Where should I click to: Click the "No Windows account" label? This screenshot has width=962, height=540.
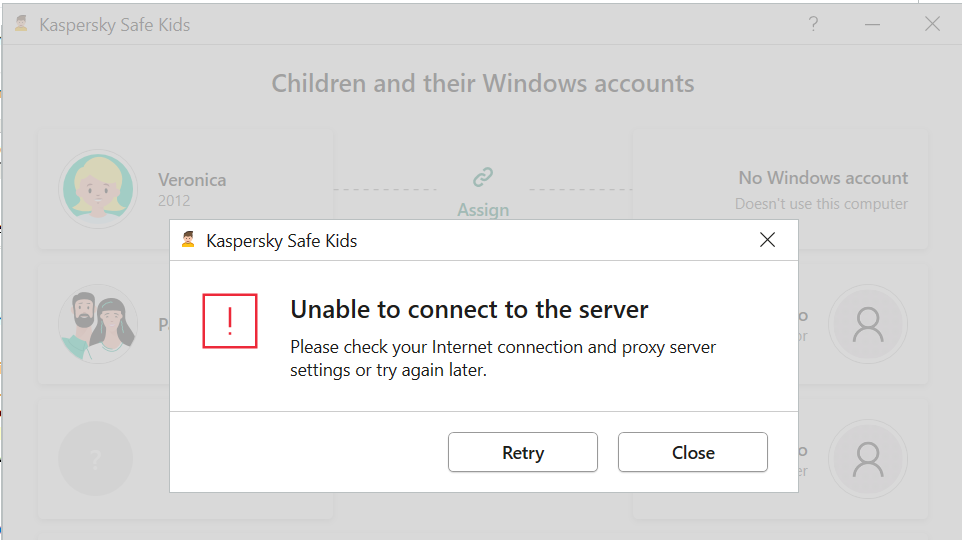pyautogui.click(x=823, y=178)
